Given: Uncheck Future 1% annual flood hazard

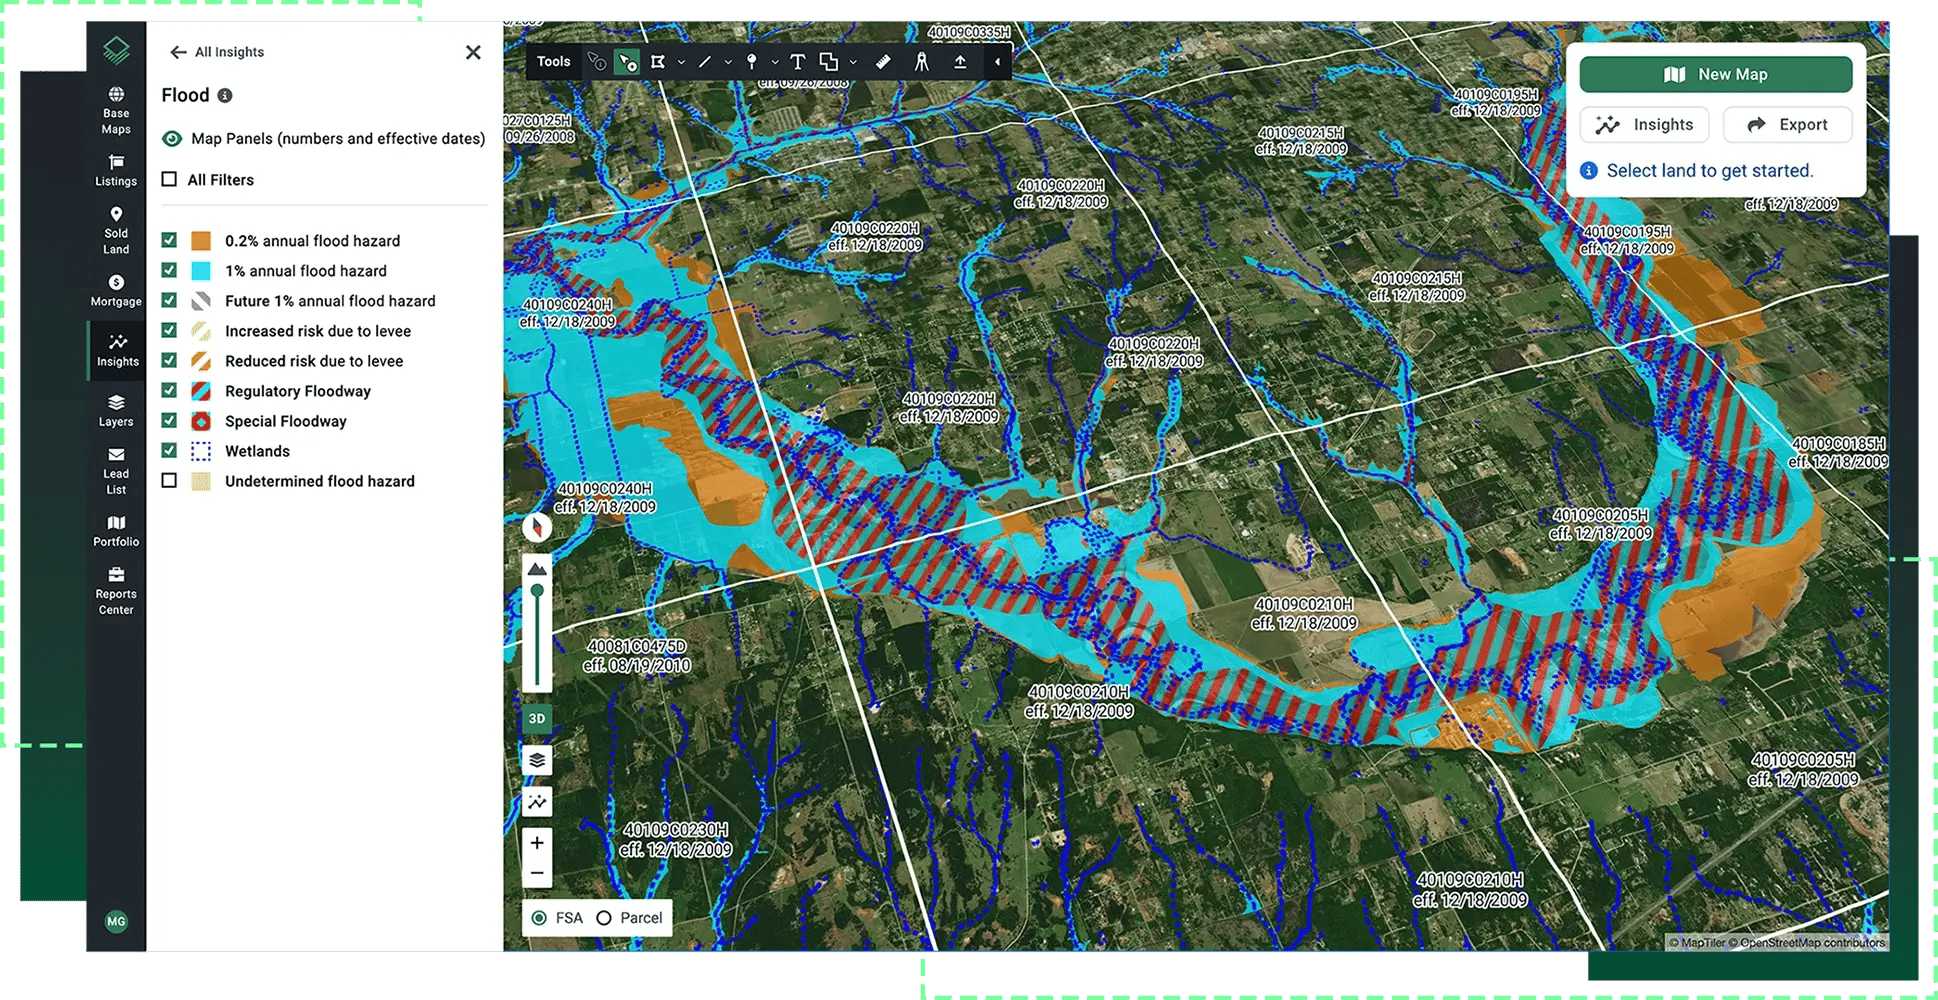Looking at the screenshot, I should [x=169, y=300].
